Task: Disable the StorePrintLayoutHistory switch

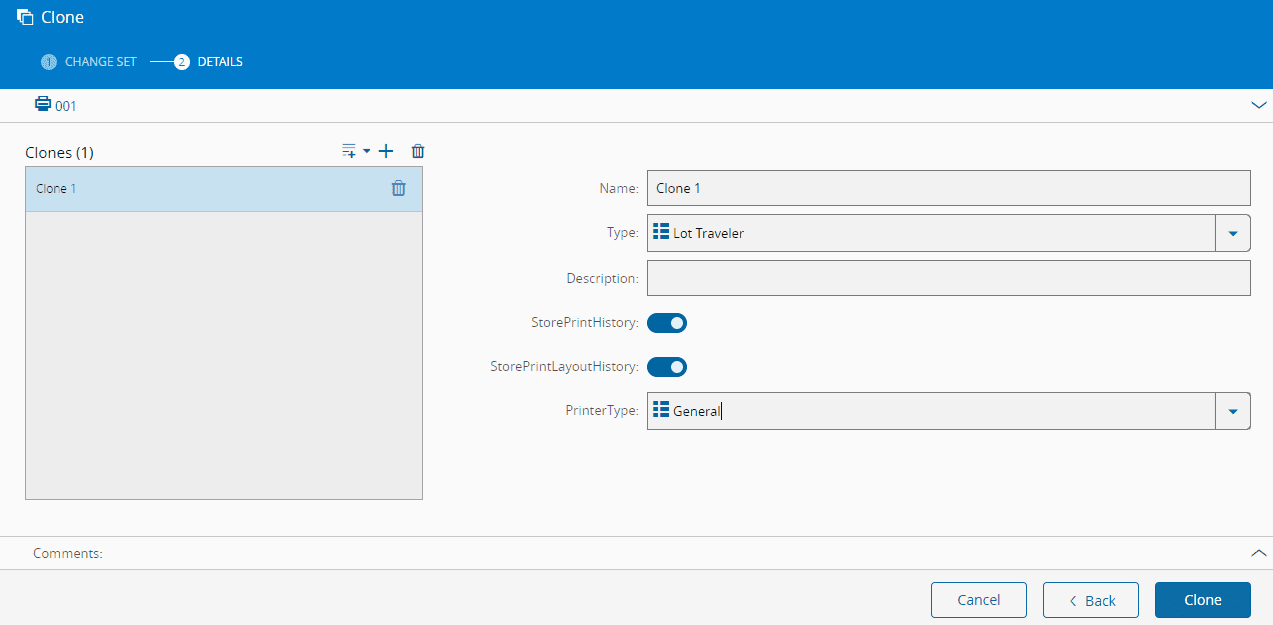Action: [x=667, y=367]
